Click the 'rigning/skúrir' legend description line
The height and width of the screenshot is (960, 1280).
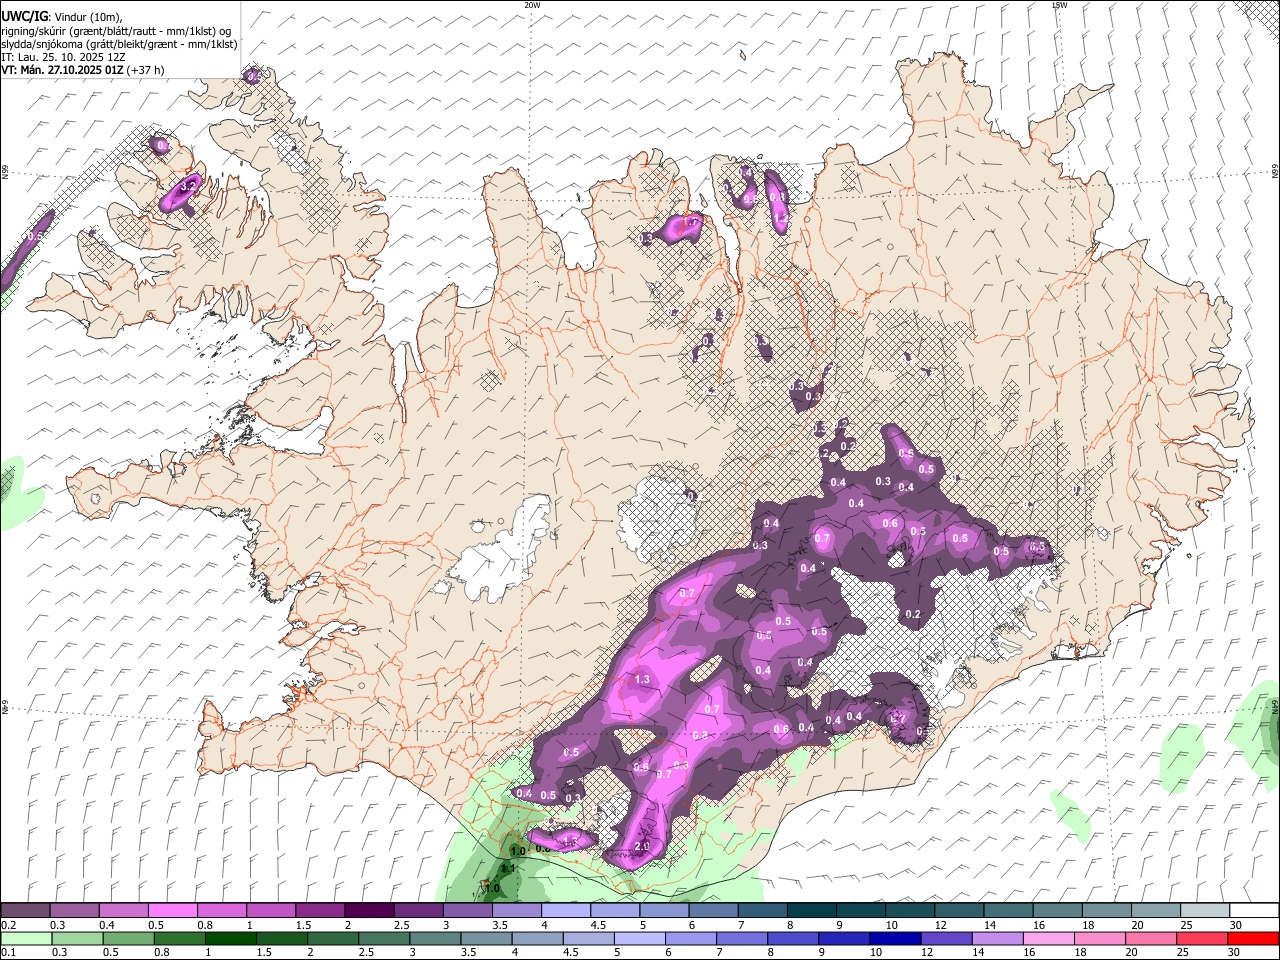tap(116, 31)
